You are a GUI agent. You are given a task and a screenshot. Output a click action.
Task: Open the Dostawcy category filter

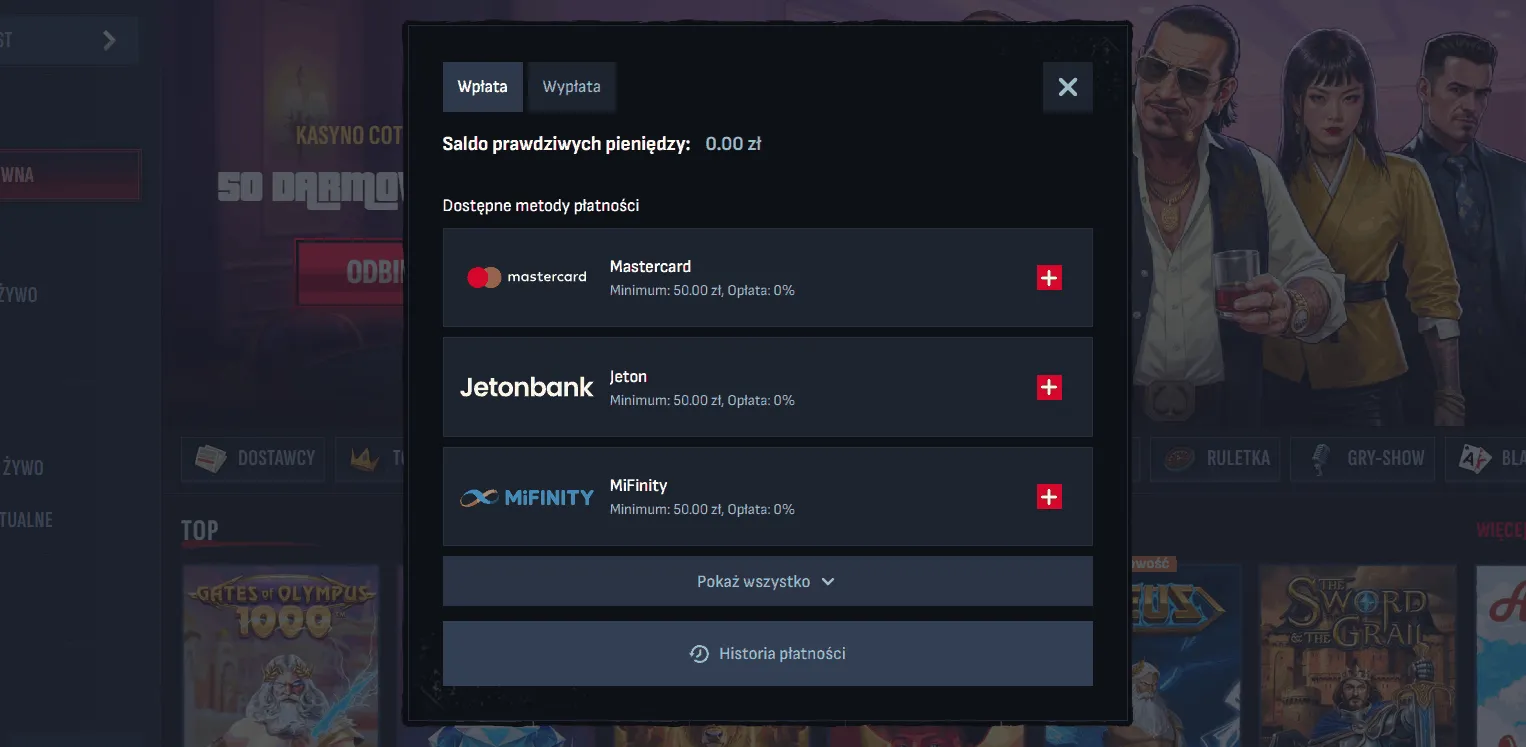[254, 459]
